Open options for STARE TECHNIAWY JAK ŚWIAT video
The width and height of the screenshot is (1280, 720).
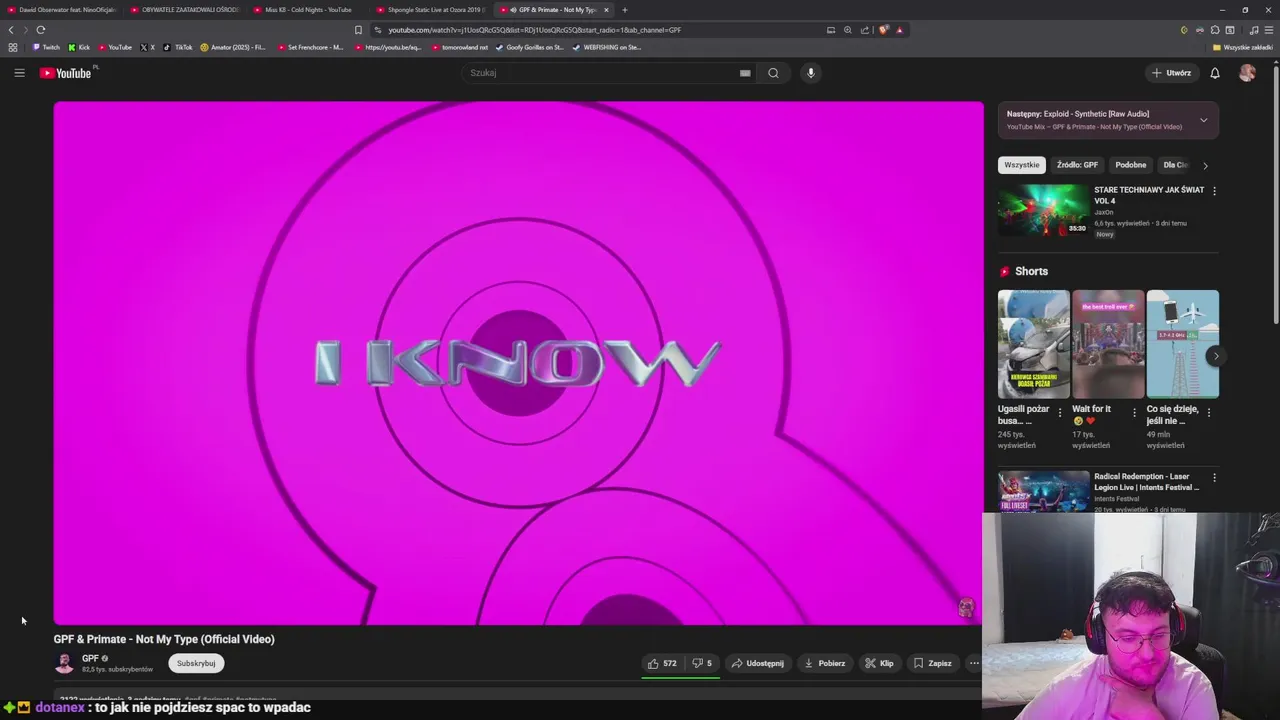pyautogui.click(x=1214, y=191)
